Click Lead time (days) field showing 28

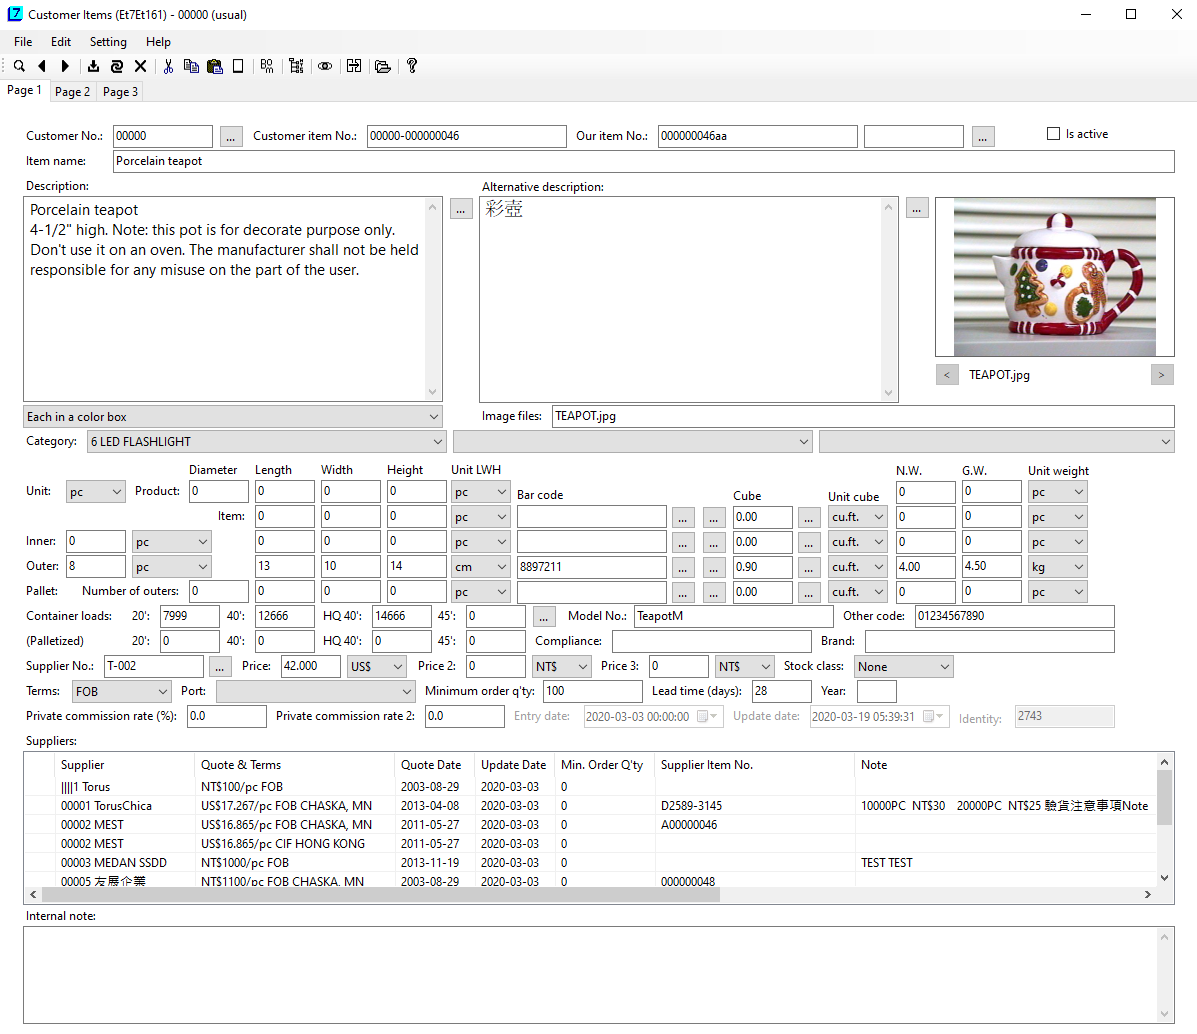click(781, 691)
